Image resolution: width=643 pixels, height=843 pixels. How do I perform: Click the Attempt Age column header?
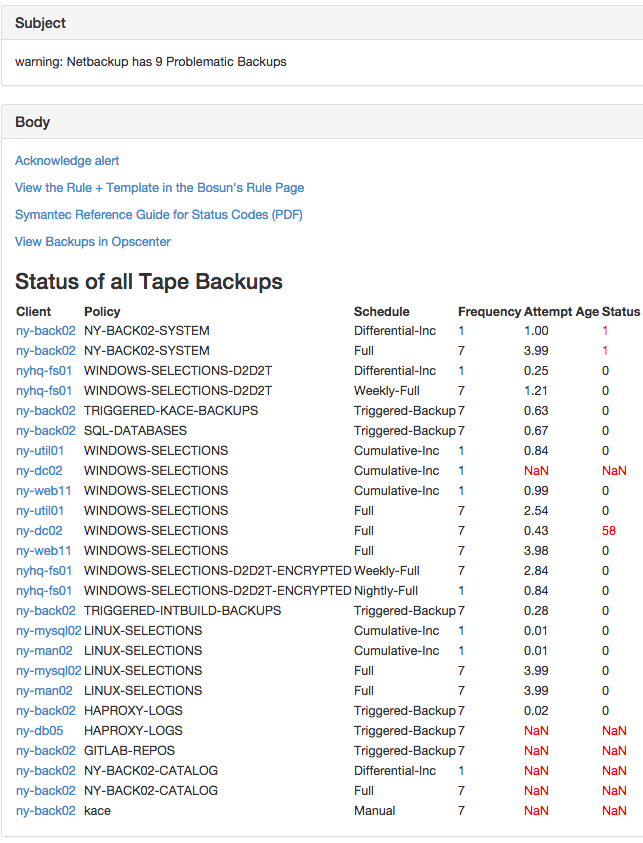(x=561, y=312)
